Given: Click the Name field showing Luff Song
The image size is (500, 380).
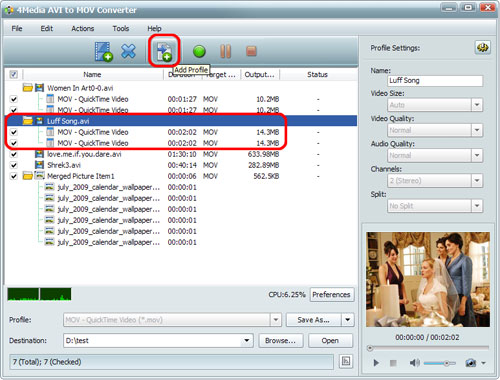Looking at the screenshot, I should point(435,80).
